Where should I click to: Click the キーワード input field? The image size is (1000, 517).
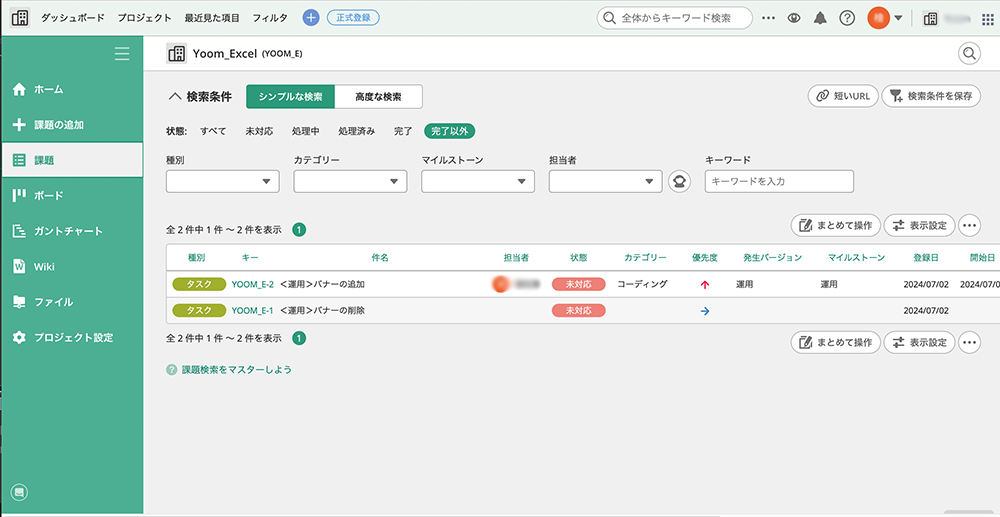point(779,181)
